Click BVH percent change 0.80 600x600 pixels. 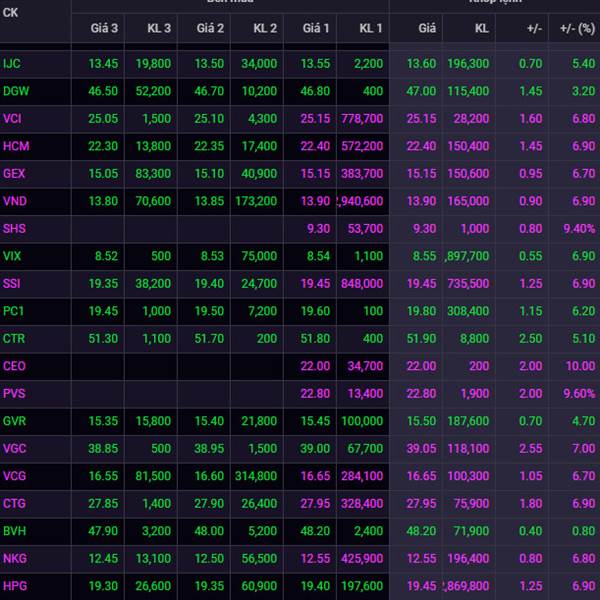[x=584, y=531]
